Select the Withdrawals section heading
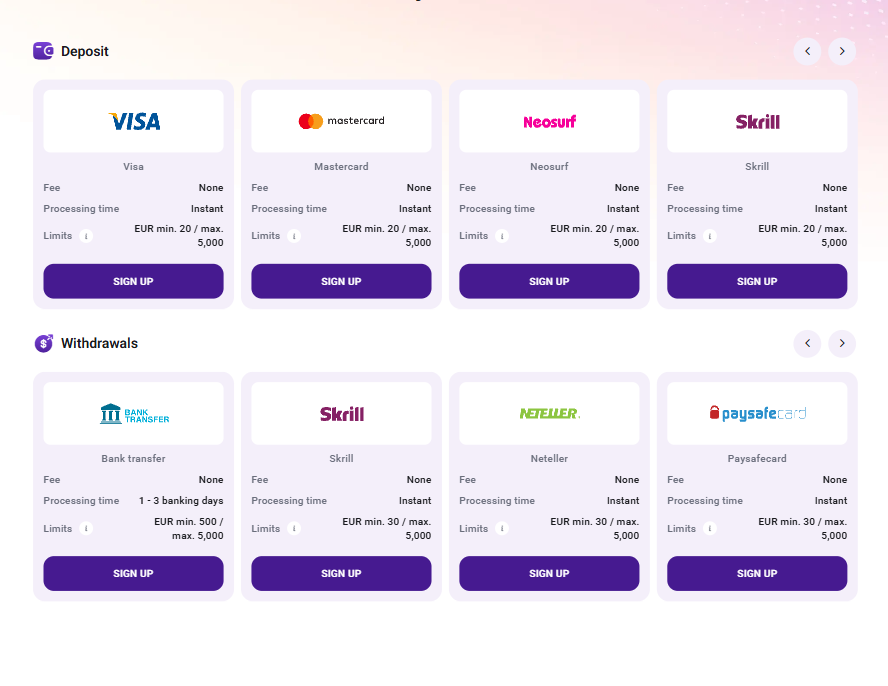Viewport: 888px width, 686px height. tap(98, 343)
